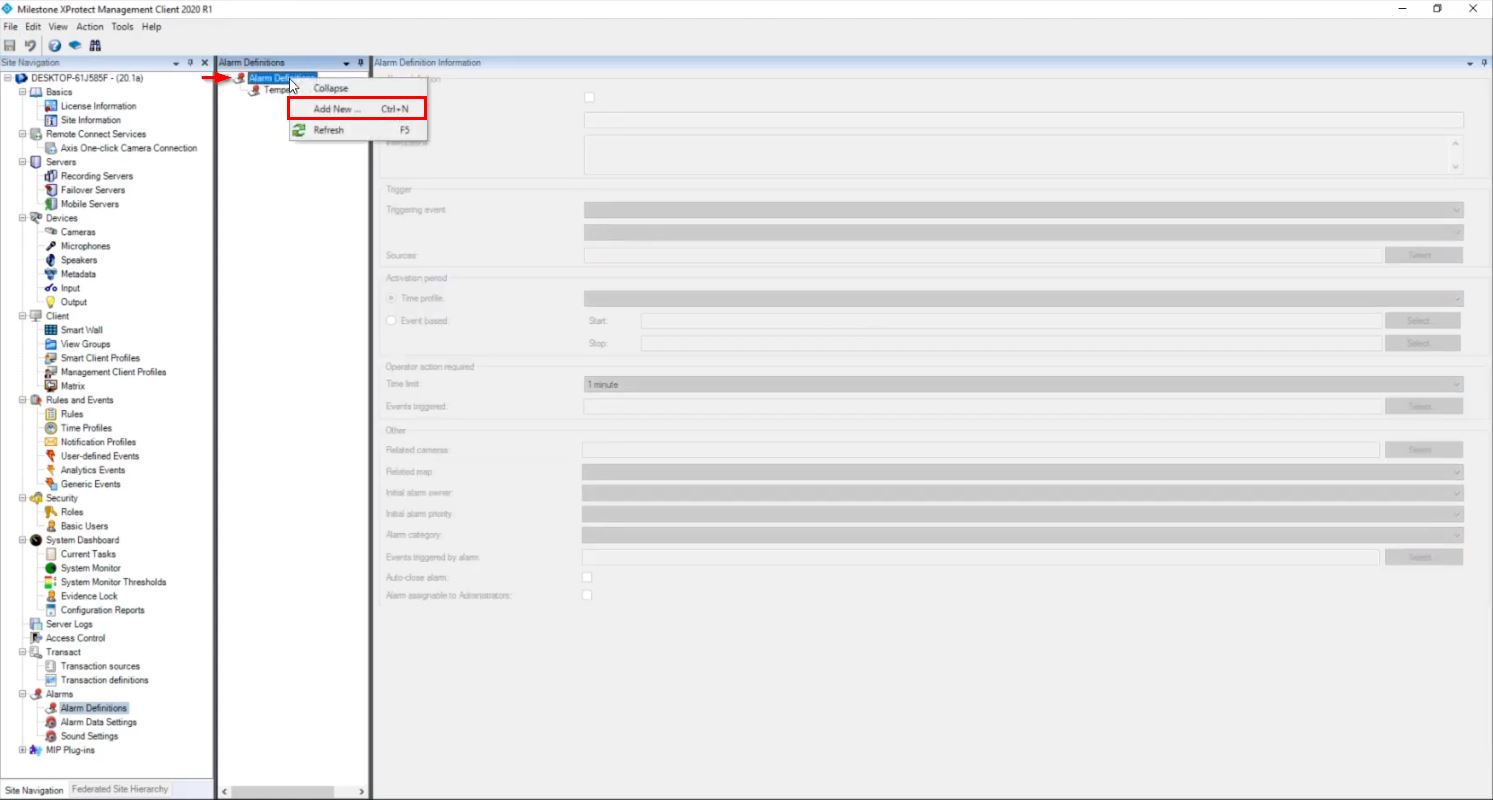Click the Speakers icon in the tree

point(51,260)
